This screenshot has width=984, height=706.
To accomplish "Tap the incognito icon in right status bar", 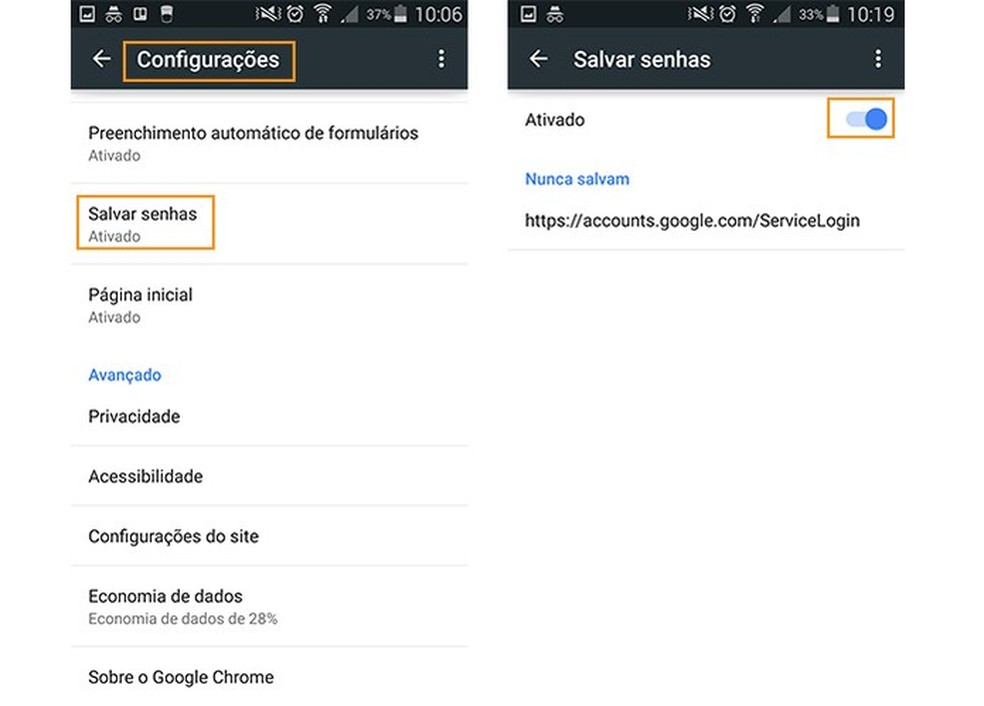I will [555, 14].
